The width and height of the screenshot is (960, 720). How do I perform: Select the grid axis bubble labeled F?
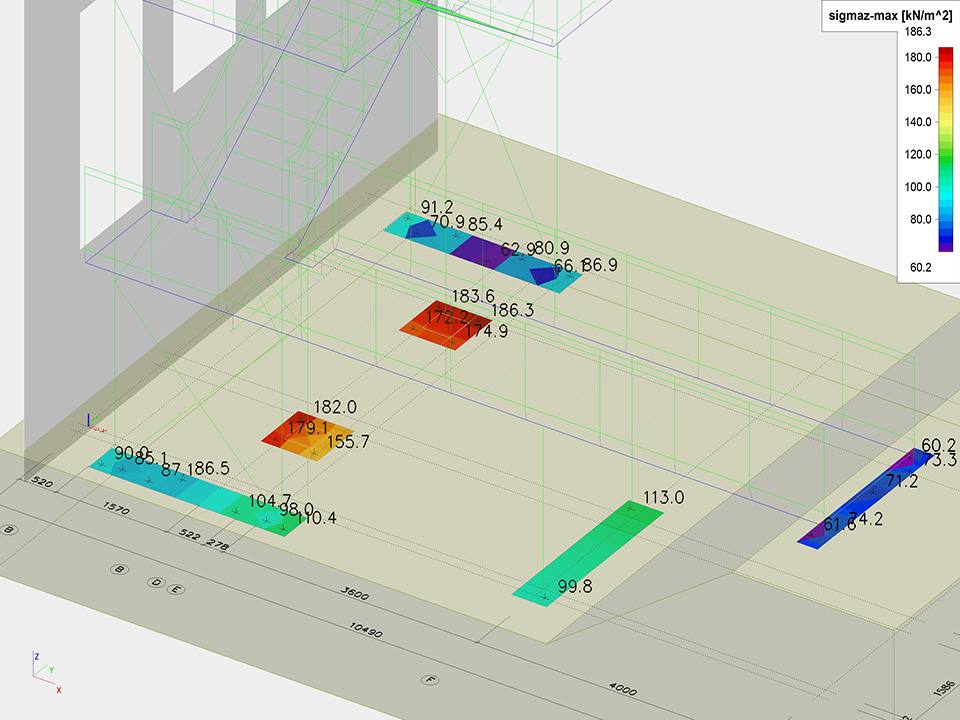(x=431, y=681)
